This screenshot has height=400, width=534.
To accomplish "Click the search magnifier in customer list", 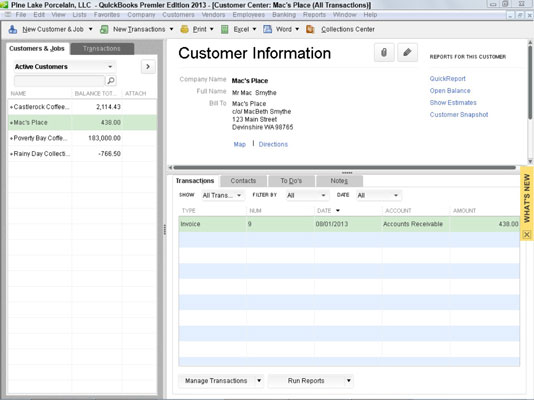I will point(111,81).
